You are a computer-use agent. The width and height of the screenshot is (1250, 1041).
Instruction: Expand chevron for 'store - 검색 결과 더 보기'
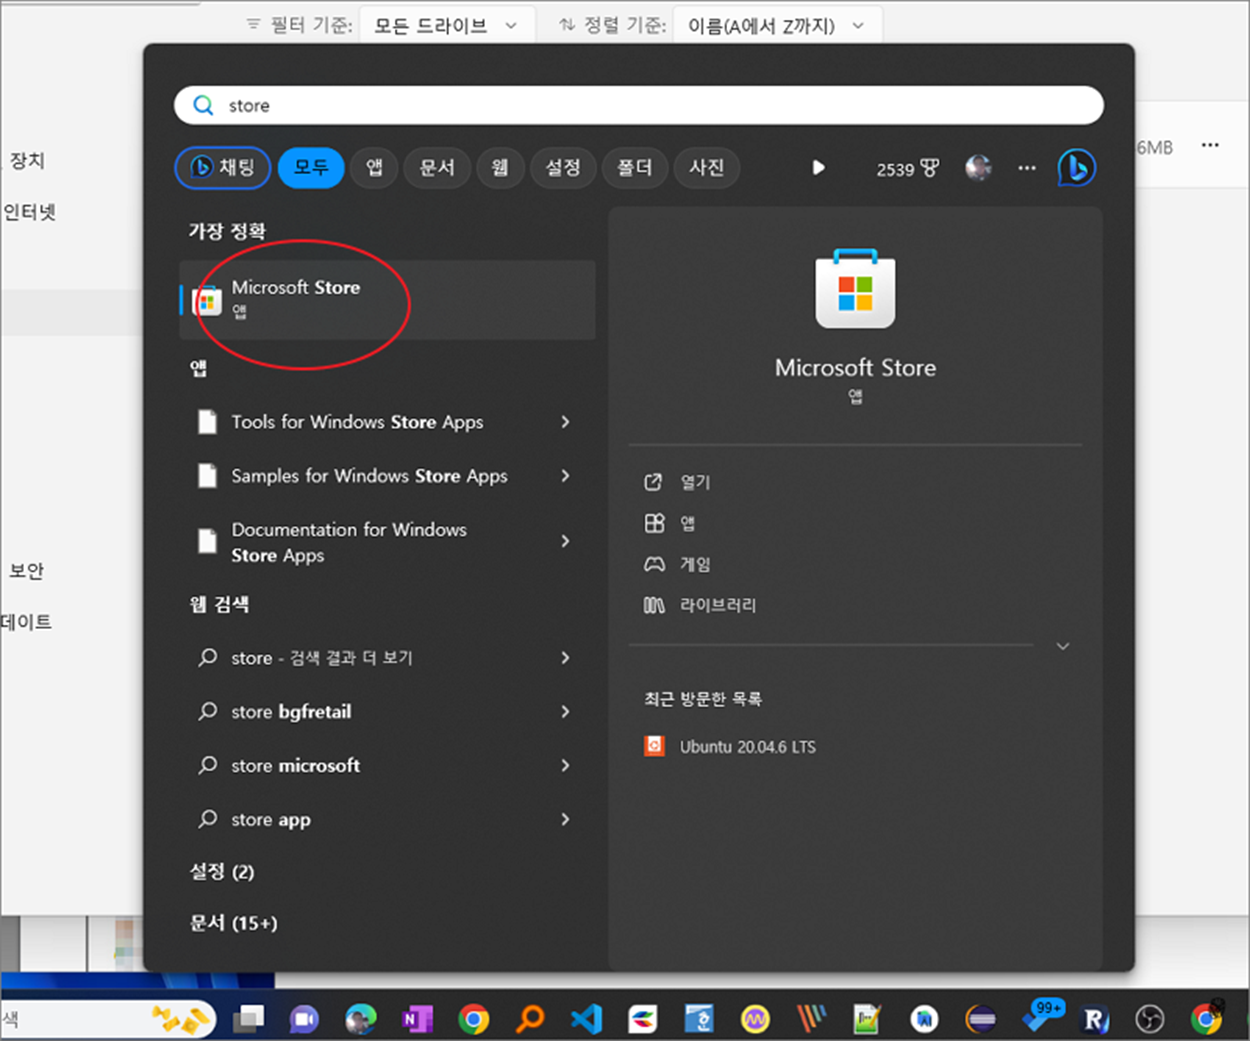[x=565, y=658]
